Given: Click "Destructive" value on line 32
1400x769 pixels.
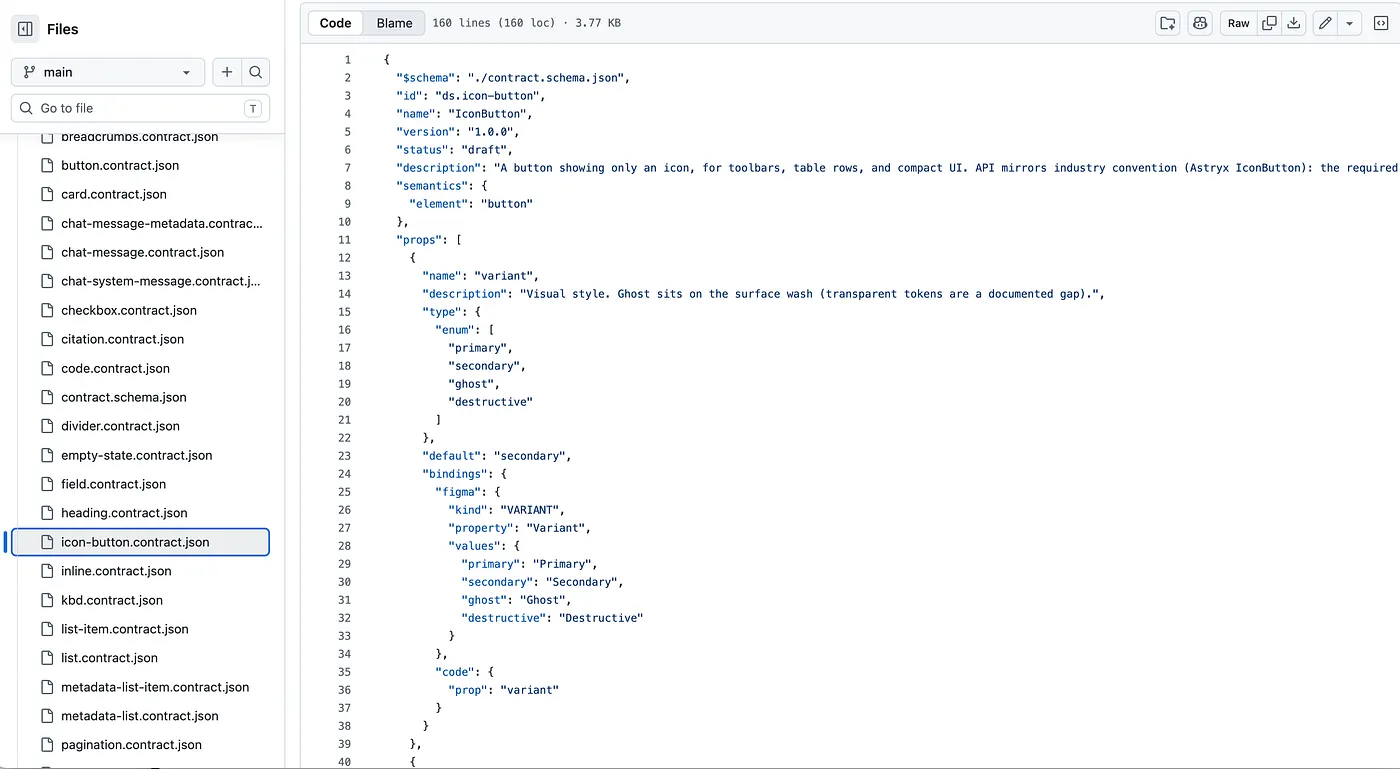Looking at the screenshot, I should click(x=600, y=618).
